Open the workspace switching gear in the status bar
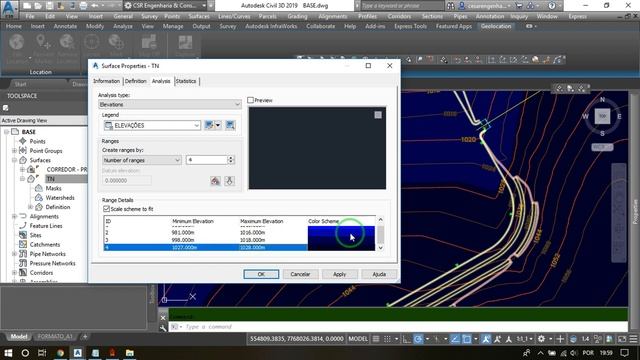Image resolution: width=640 pixels, height=360 pixels. pos(541,339)
